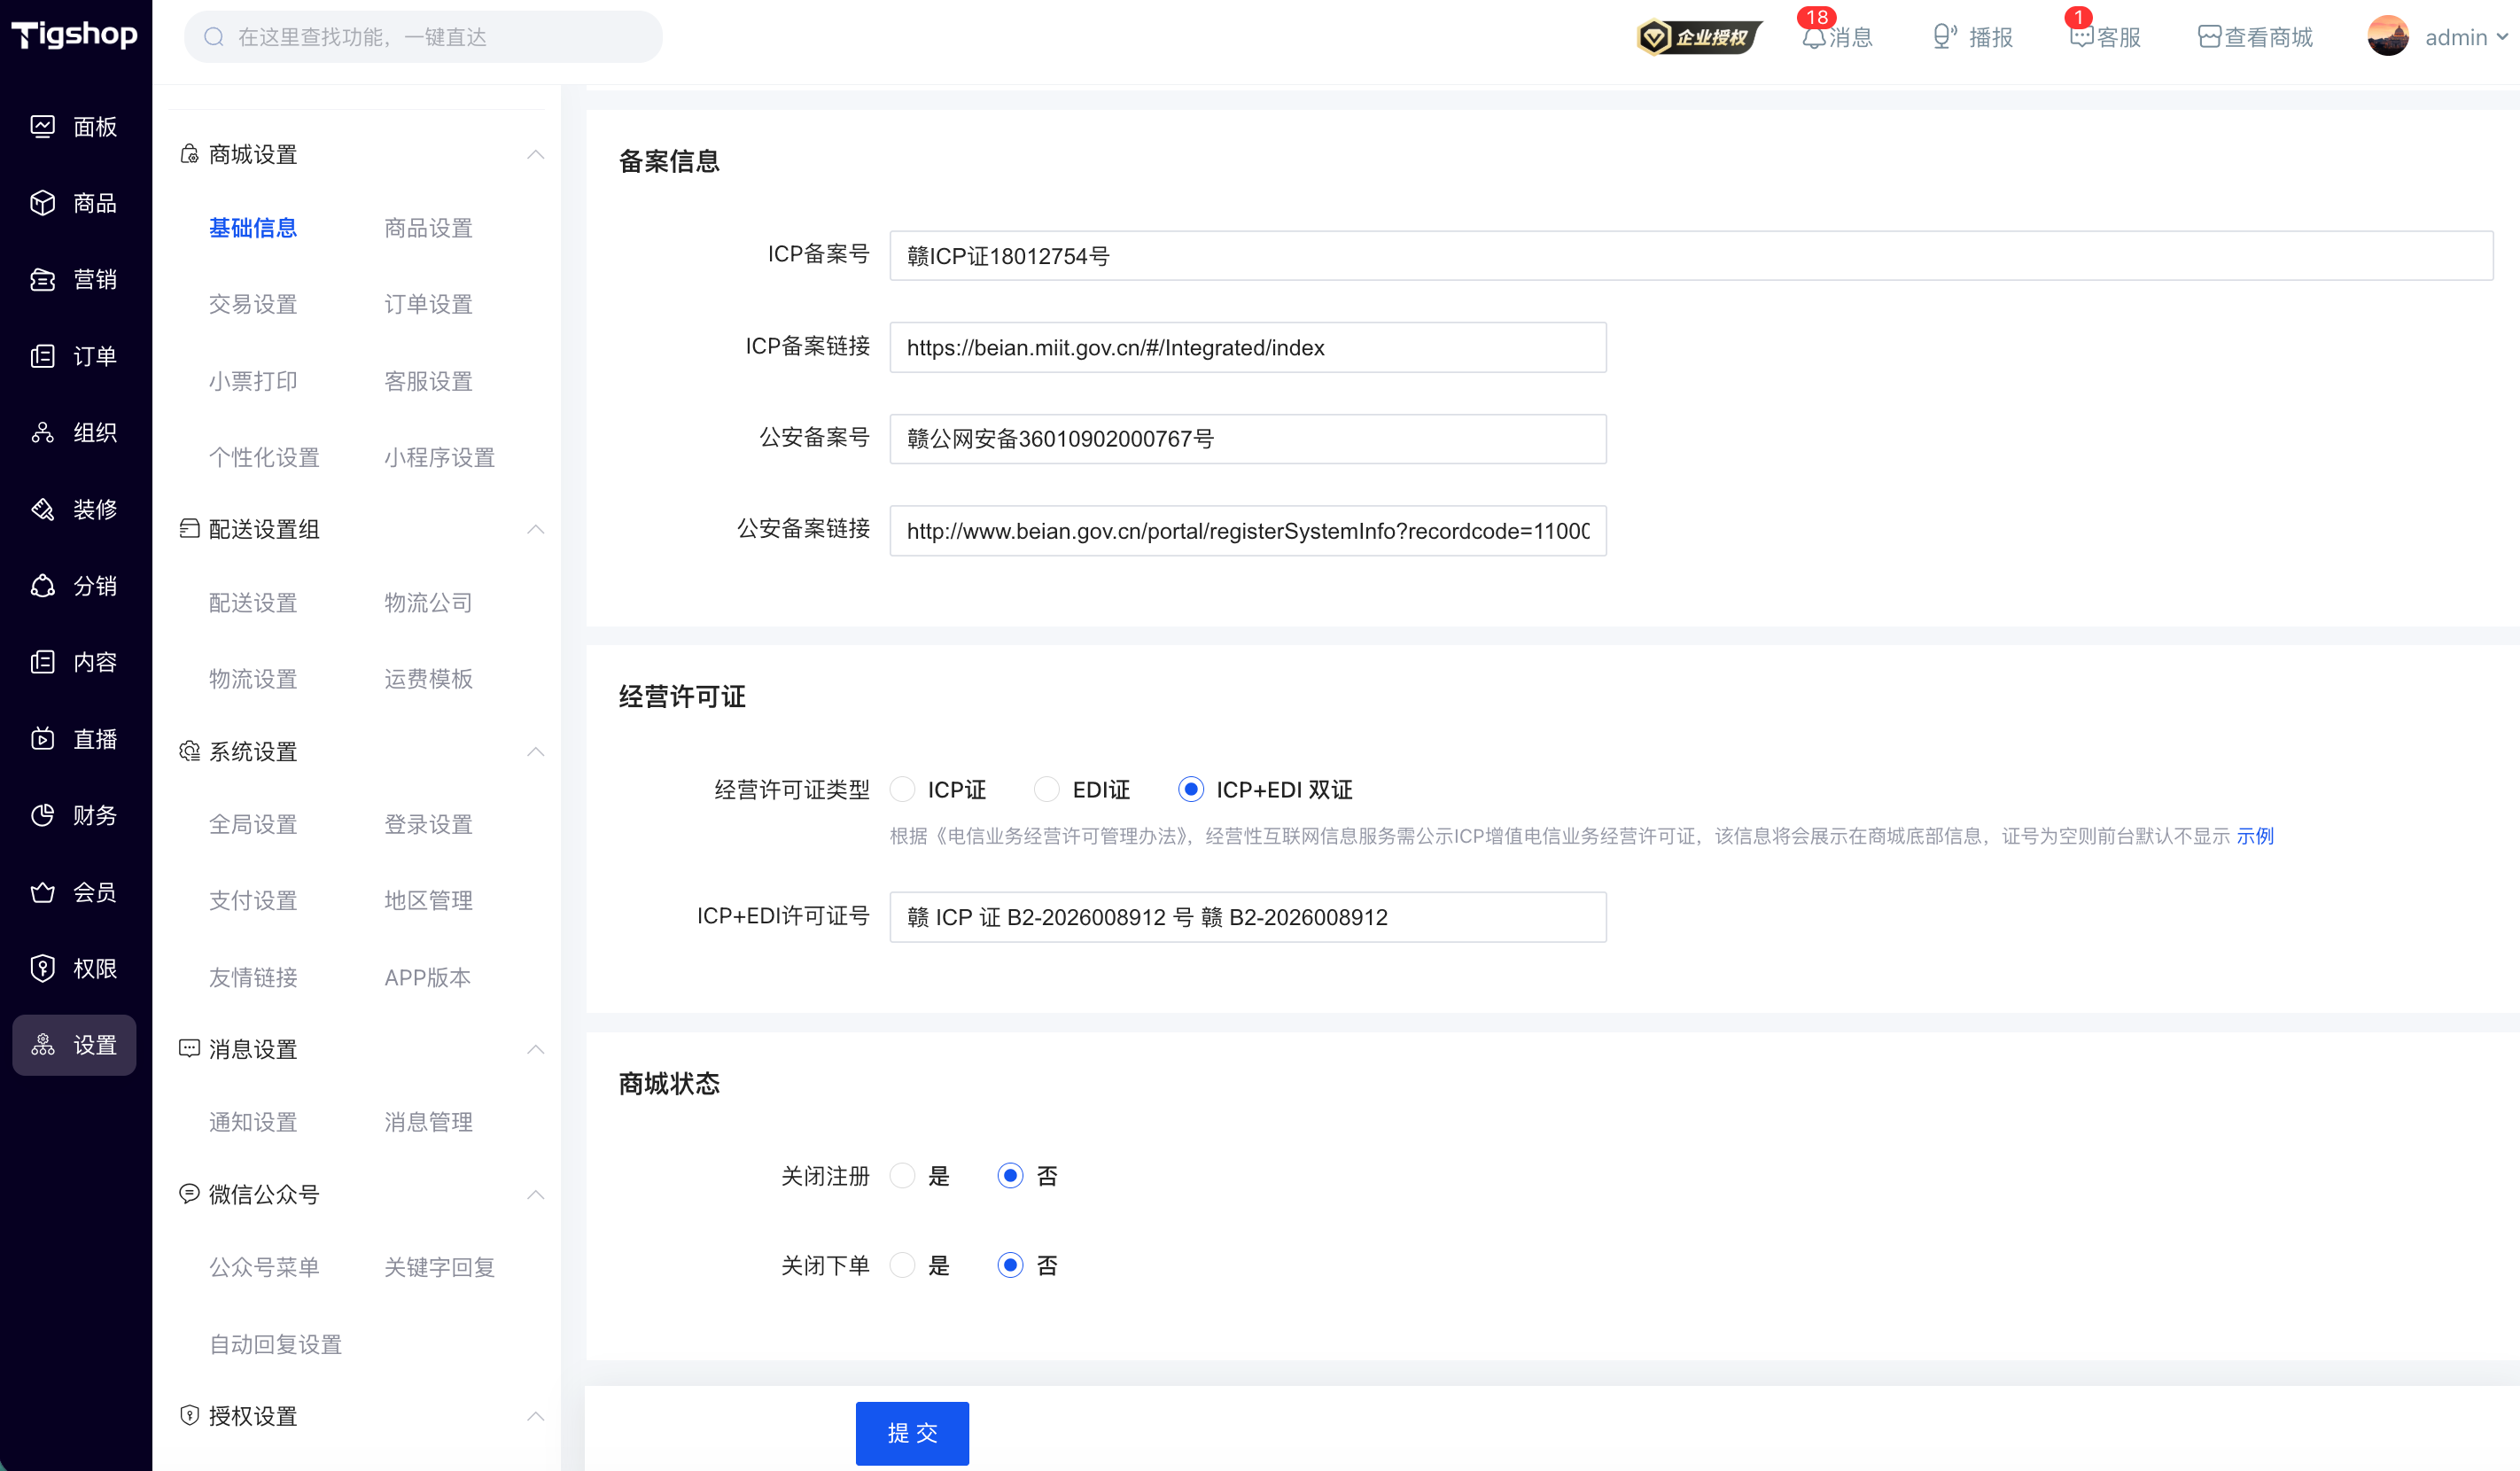
Task: Open the 面板 dashboard icon
Action: [x=42, y=126]
